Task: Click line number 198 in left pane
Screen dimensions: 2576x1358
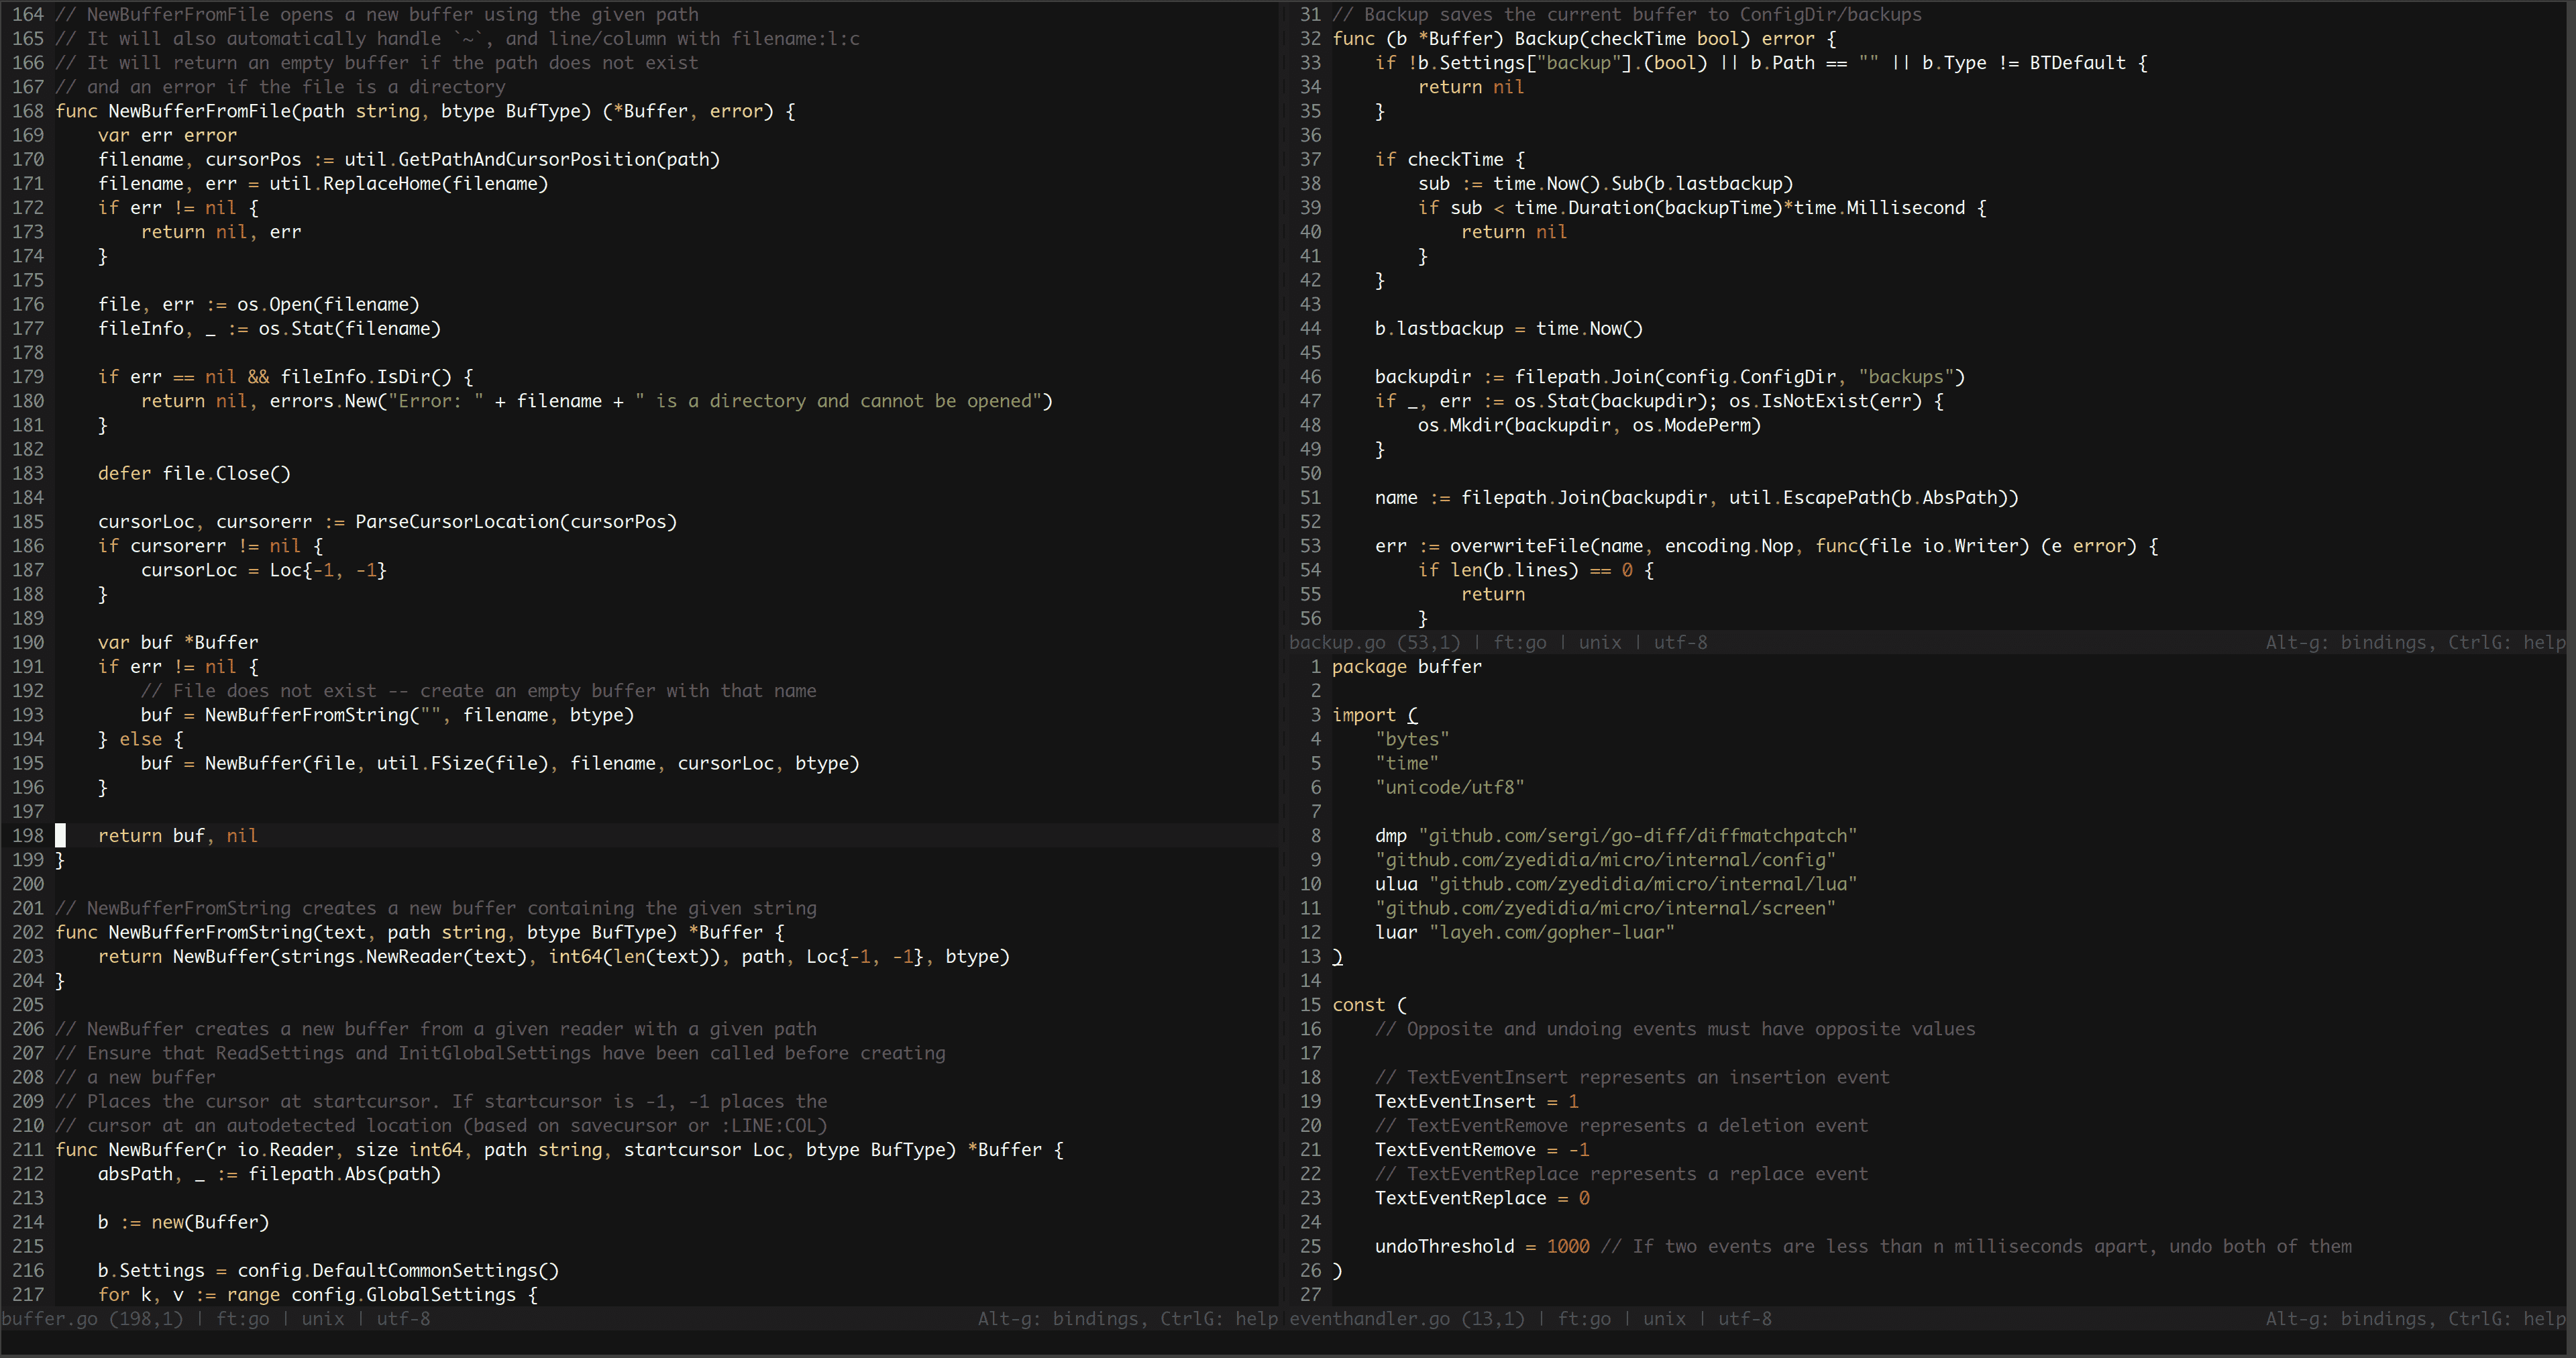Action: [28, 836]
